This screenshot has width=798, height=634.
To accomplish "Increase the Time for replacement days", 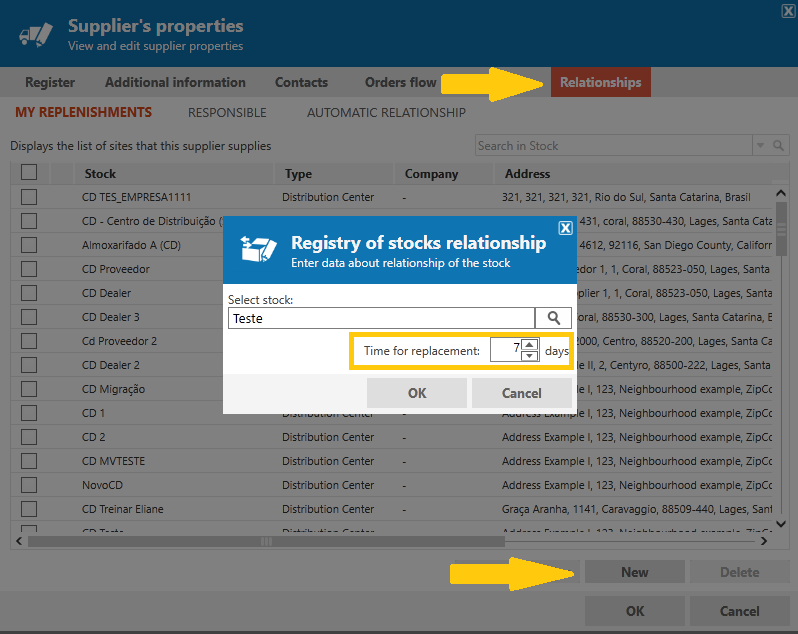I will pos(530,344).
